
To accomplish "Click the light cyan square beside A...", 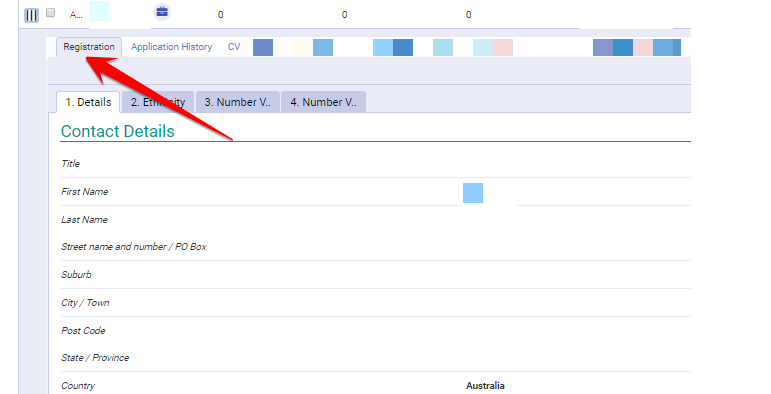I will [99, 11].
